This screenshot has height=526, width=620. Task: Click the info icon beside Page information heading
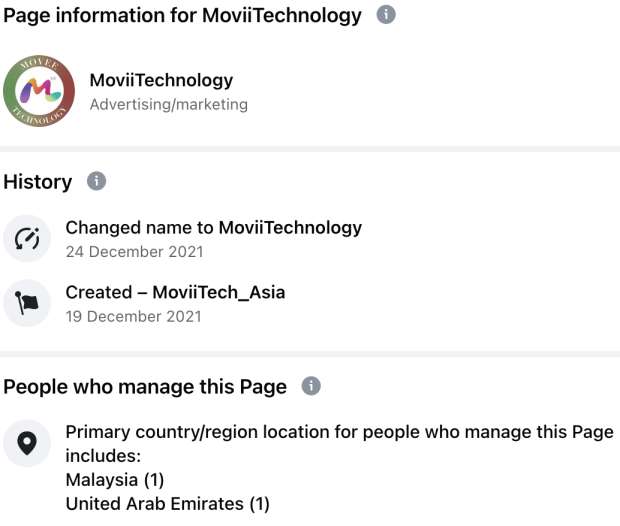pos(387,15)
